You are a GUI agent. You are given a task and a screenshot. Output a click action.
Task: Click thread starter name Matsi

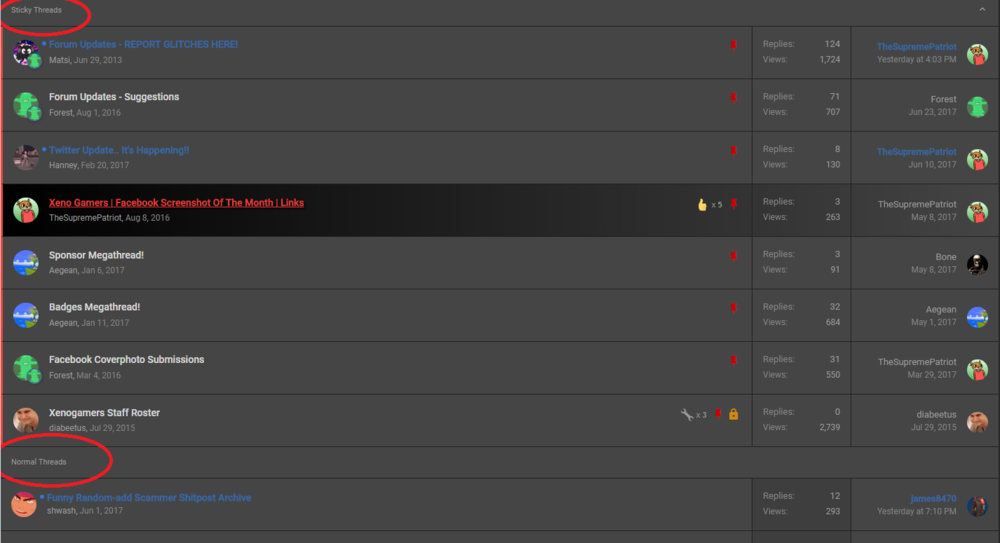click(59, 60)
